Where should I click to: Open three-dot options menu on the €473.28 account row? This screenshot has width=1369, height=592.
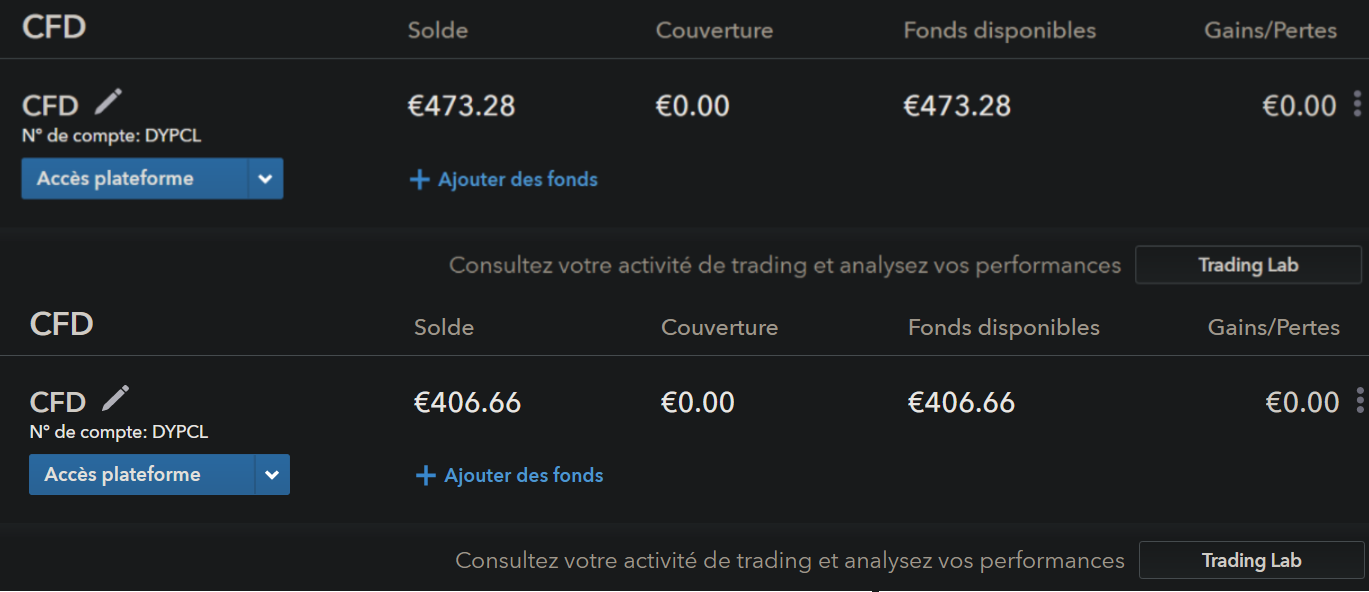click(1357, 104)
